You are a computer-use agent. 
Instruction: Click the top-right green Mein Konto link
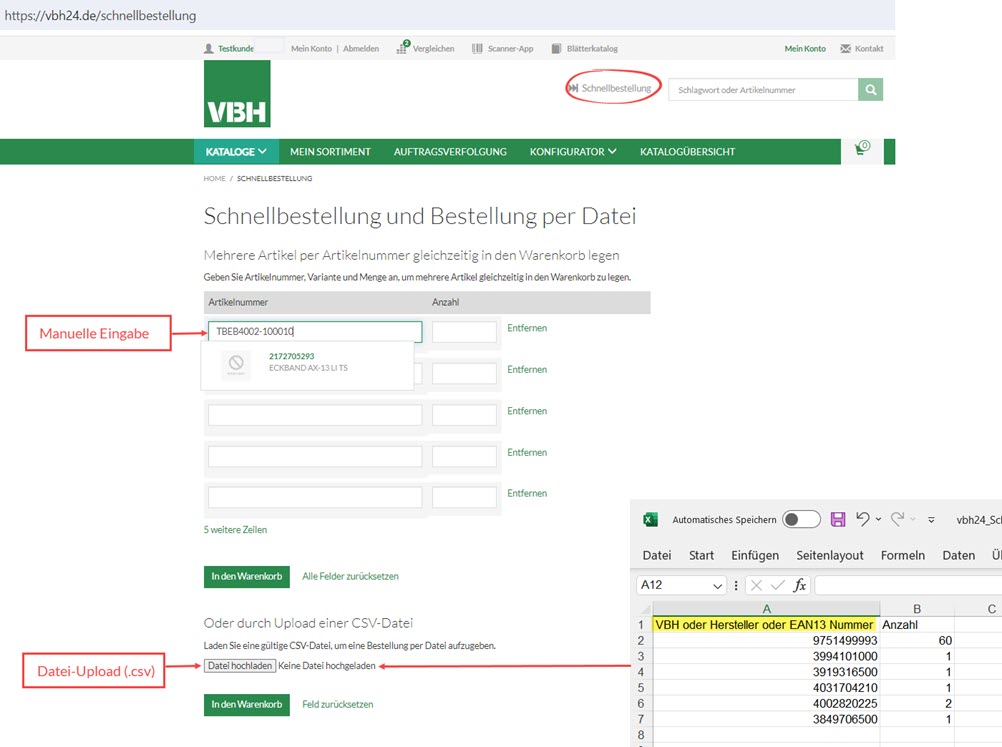pos(805,49)
